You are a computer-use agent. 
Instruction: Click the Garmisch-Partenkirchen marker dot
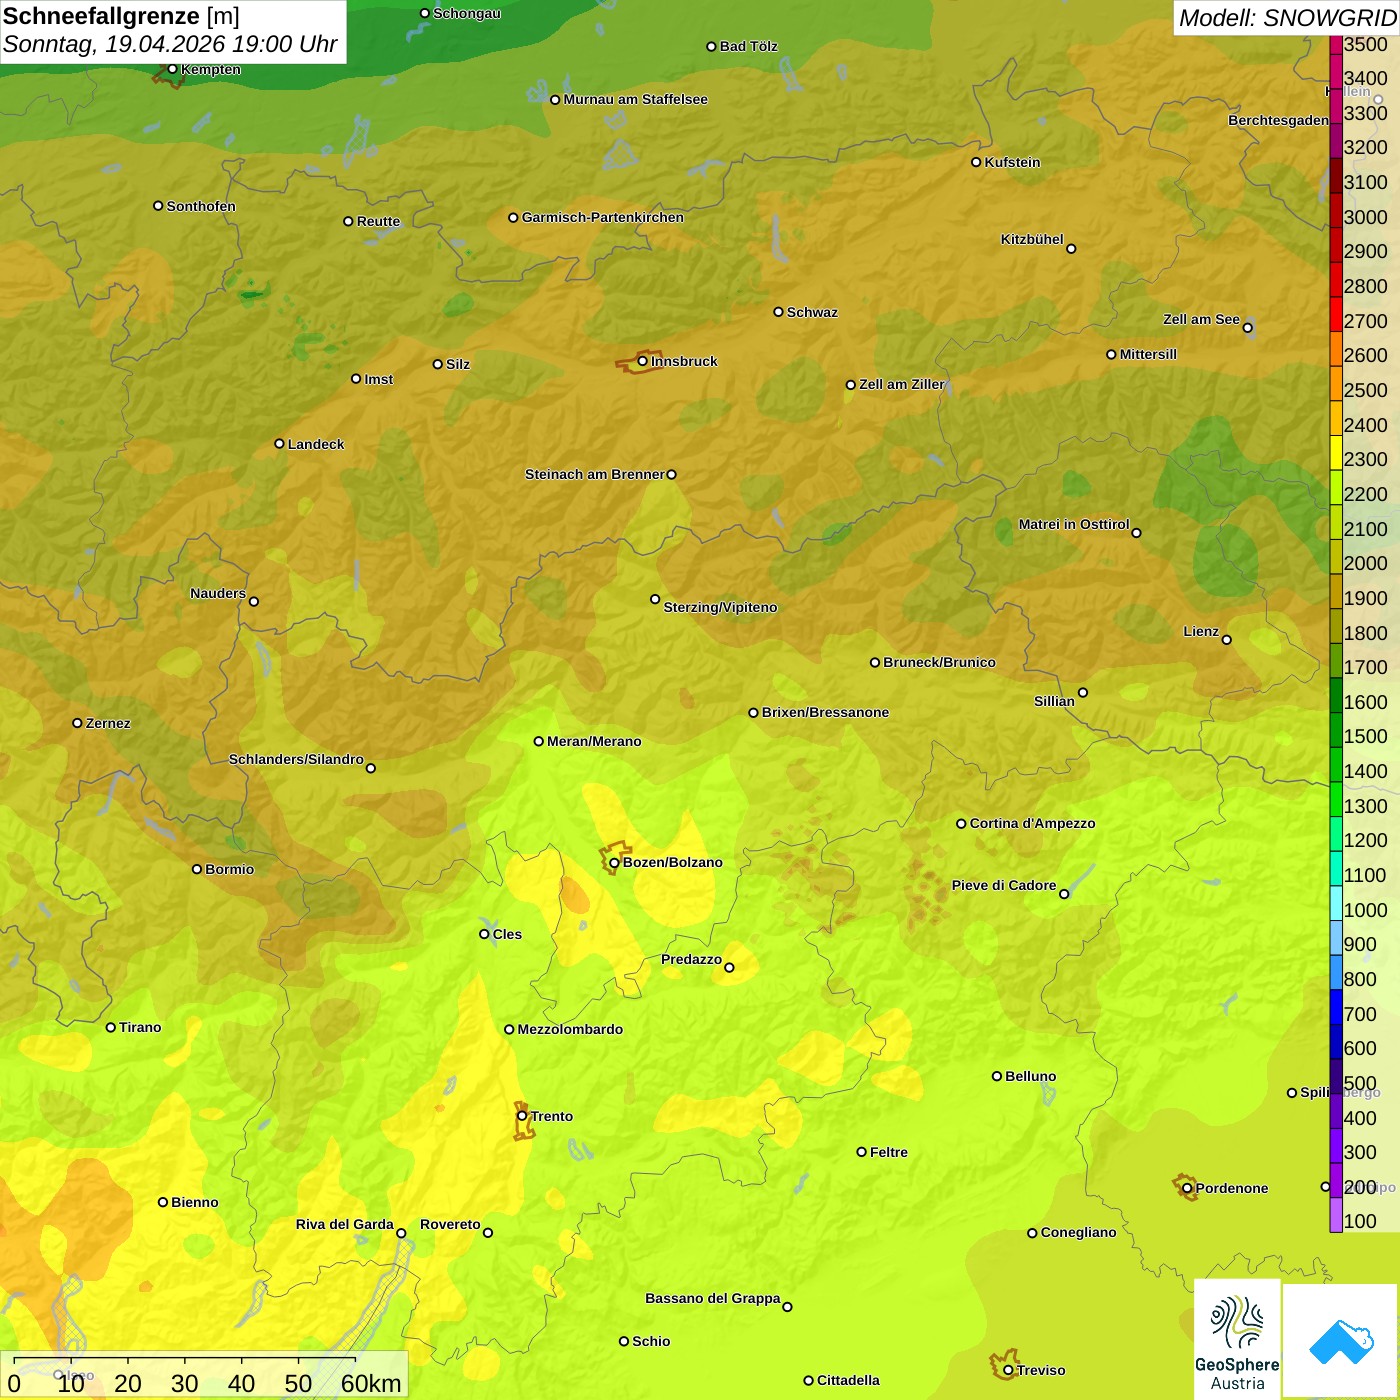(513, 217)
